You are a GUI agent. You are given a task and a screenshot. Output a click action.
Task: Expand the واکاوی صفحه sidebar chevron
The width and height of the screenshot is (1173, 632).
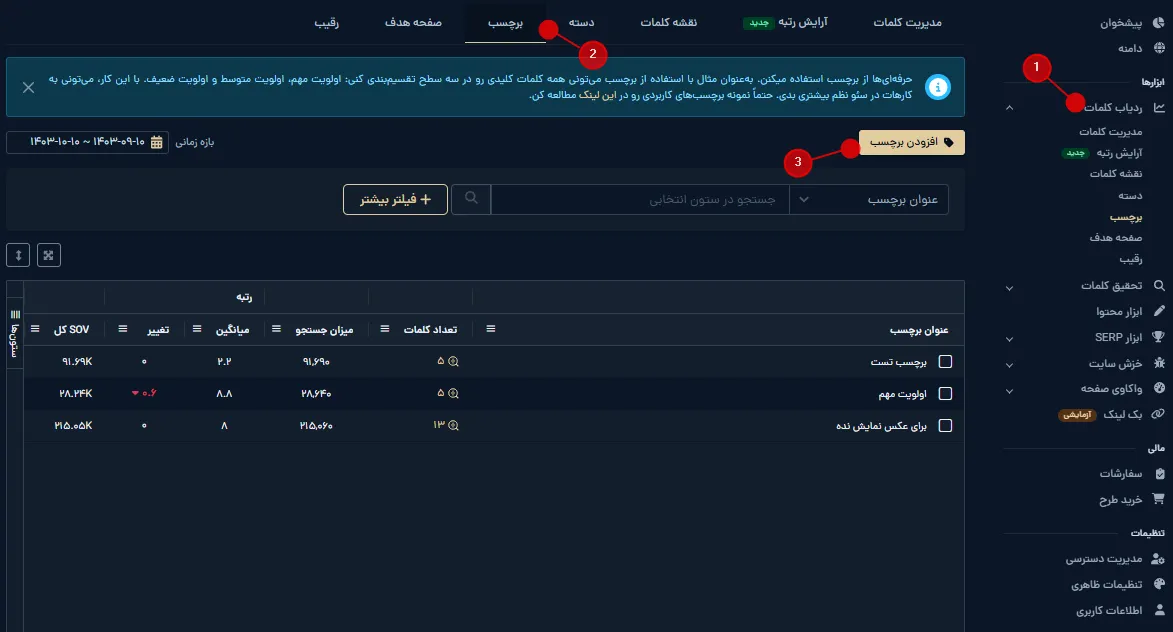(1009, 391)
